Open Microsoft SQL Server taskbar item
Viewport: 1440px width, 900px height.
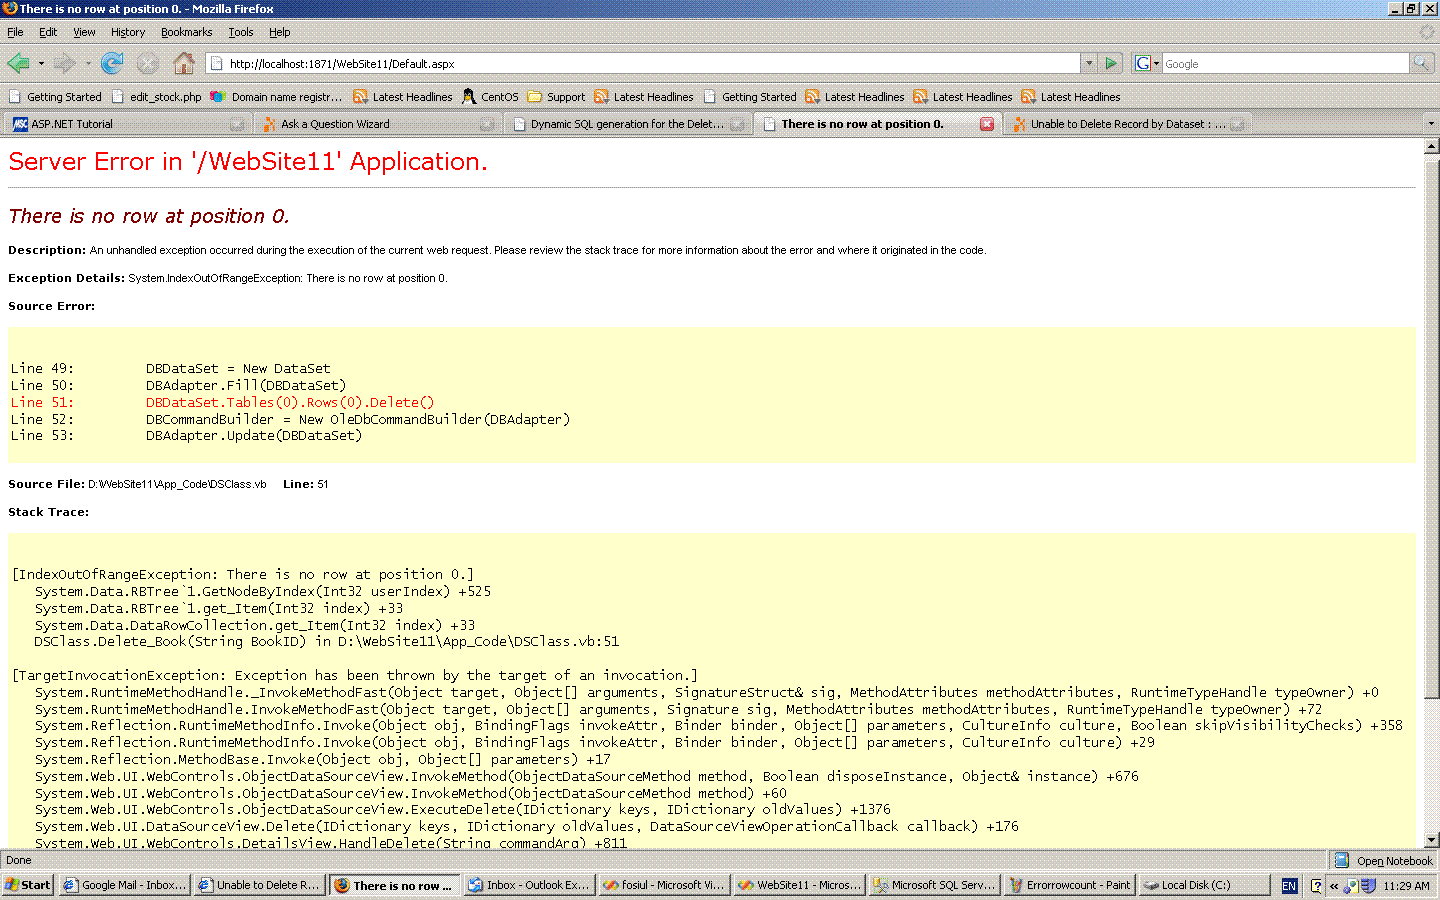934,885
